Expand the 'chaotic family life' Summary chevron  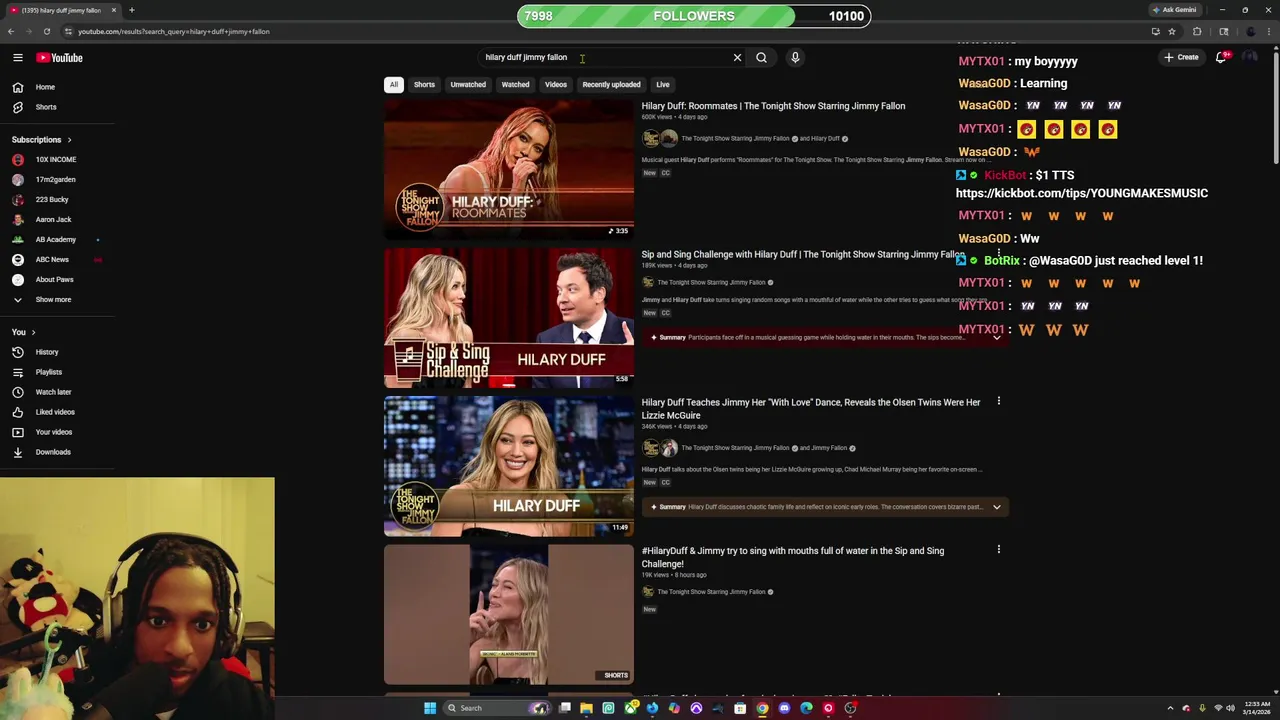[997, 507]
